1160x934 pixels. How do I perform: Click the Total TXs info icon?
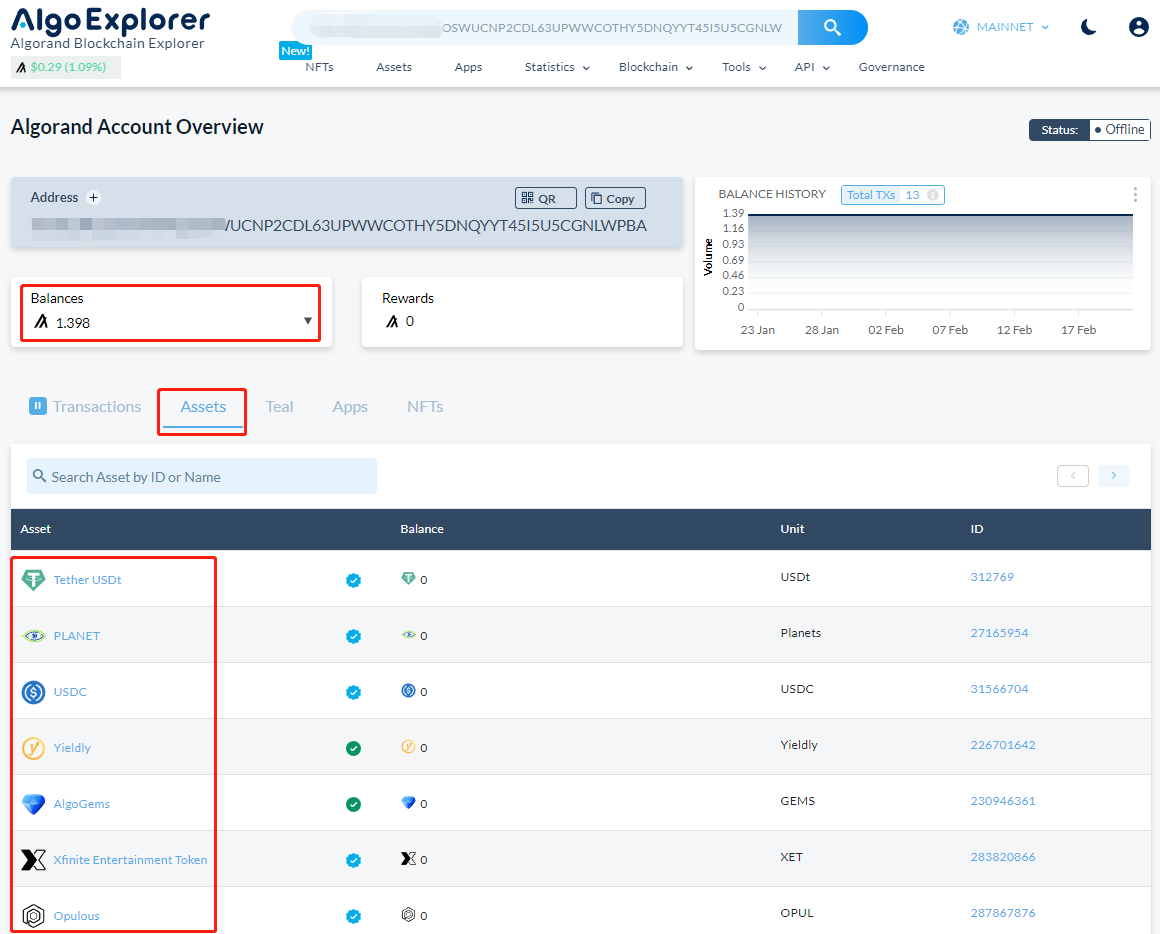[x=933, y=195]
